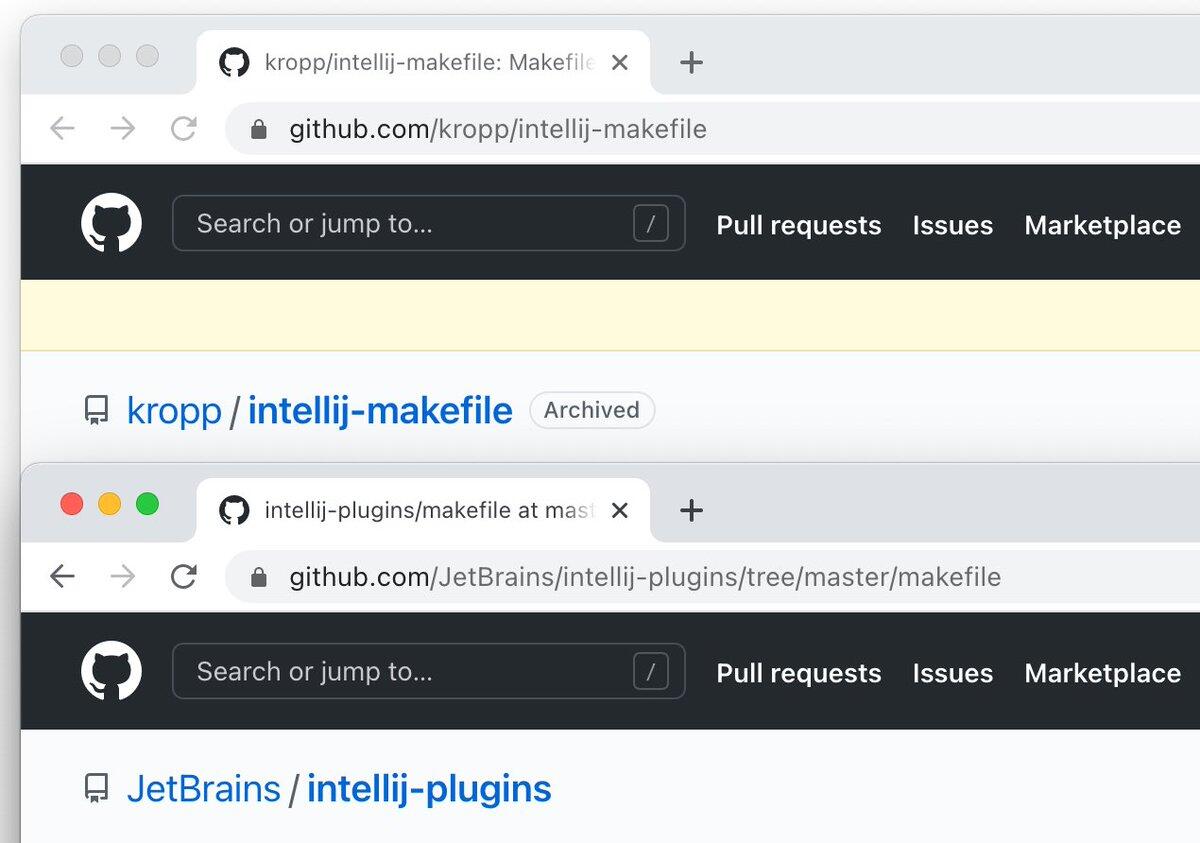The width and height of the screenshot is (1200, 843).
Task: Click the lock icon beside the JetBrains URL
Action: 259,577
